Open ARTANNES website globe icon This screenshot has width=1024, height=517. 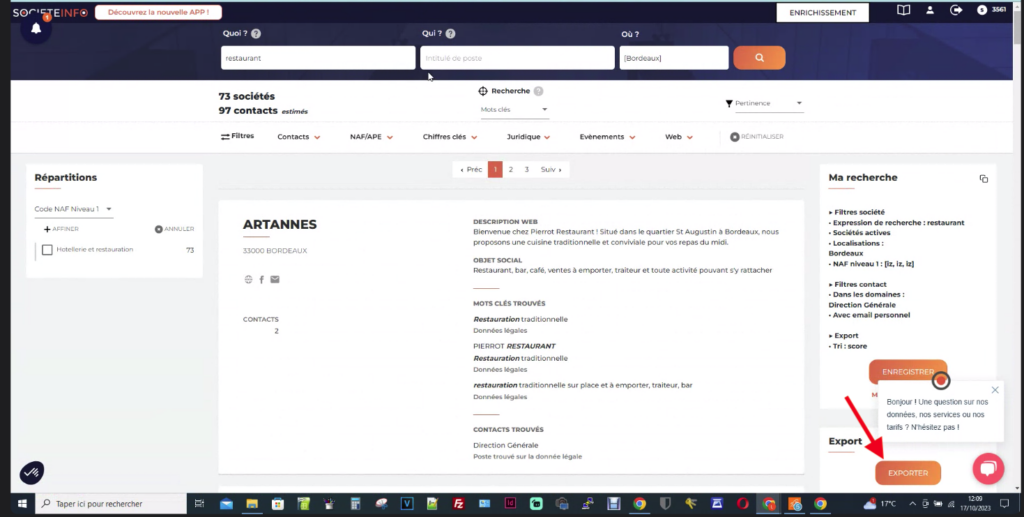point(248,279)
